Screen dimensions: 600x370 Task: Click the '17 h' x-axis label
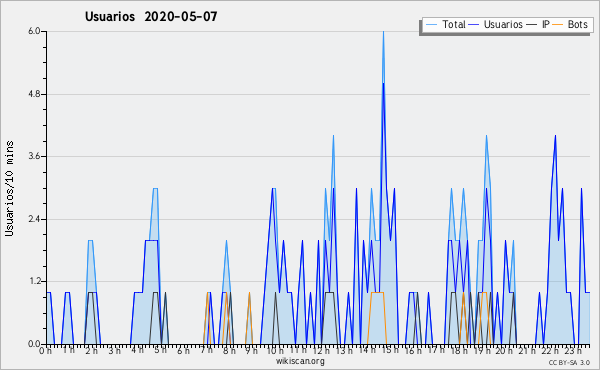point(436,350)
